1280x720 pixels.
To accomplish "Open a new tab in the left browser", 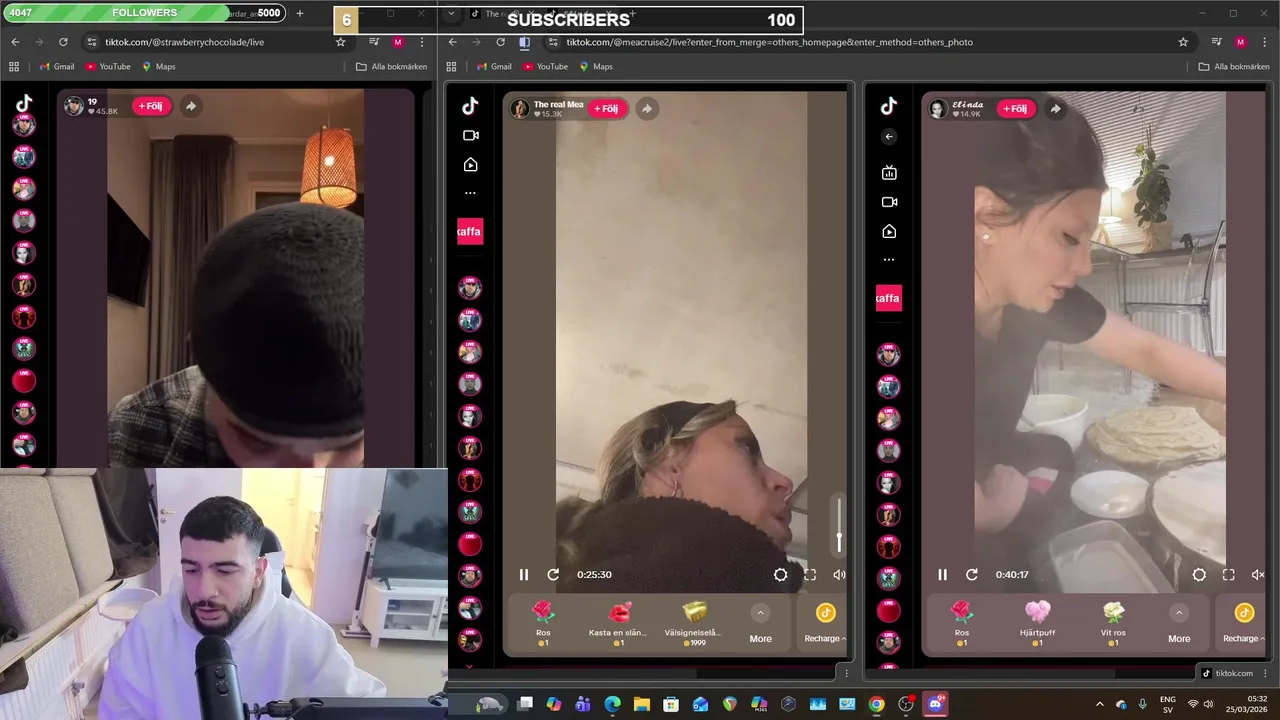I will (299, 13).
